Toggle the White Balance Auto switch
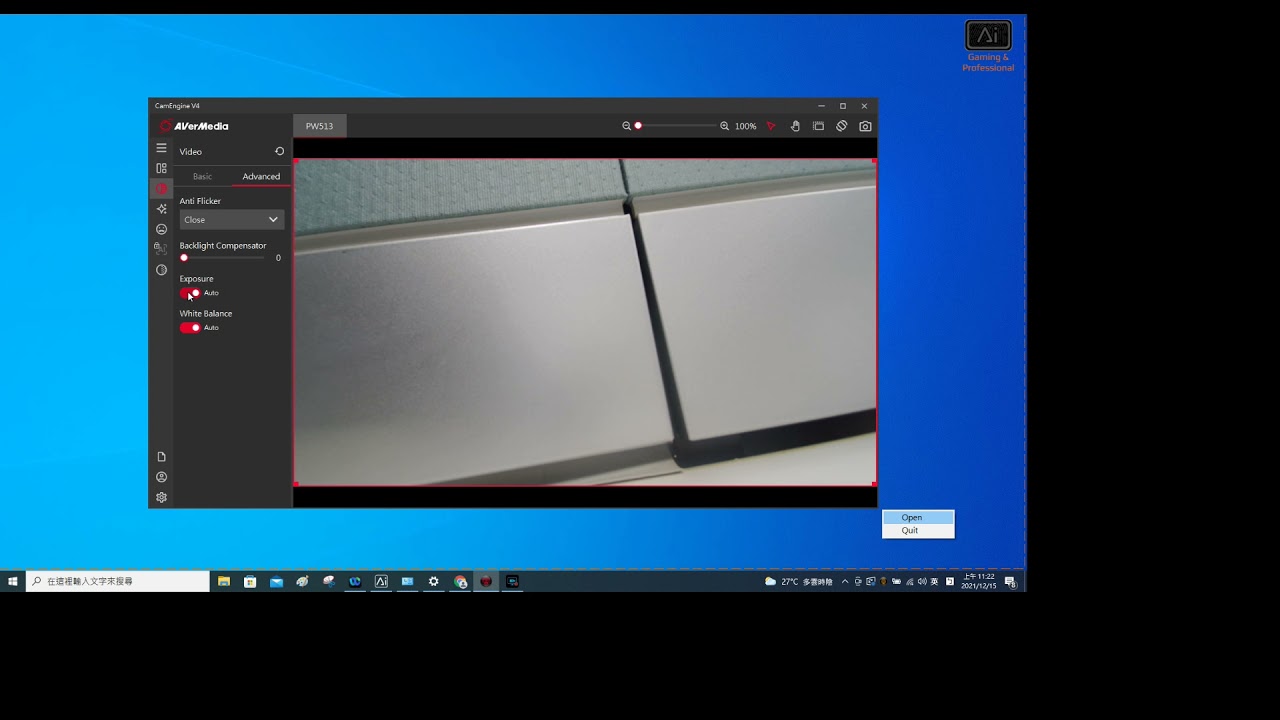The width and height of the screenshot is (1280, 720). click(190, 327)
